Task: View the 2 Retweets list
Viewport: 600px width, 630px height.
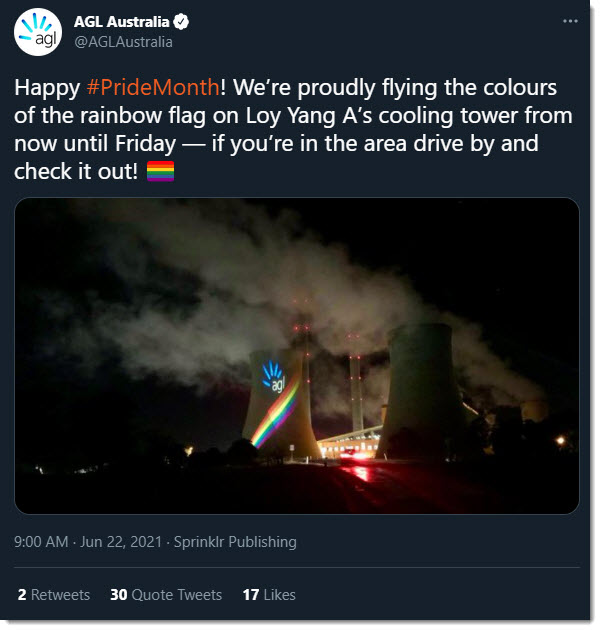Action: pos(53,594)
